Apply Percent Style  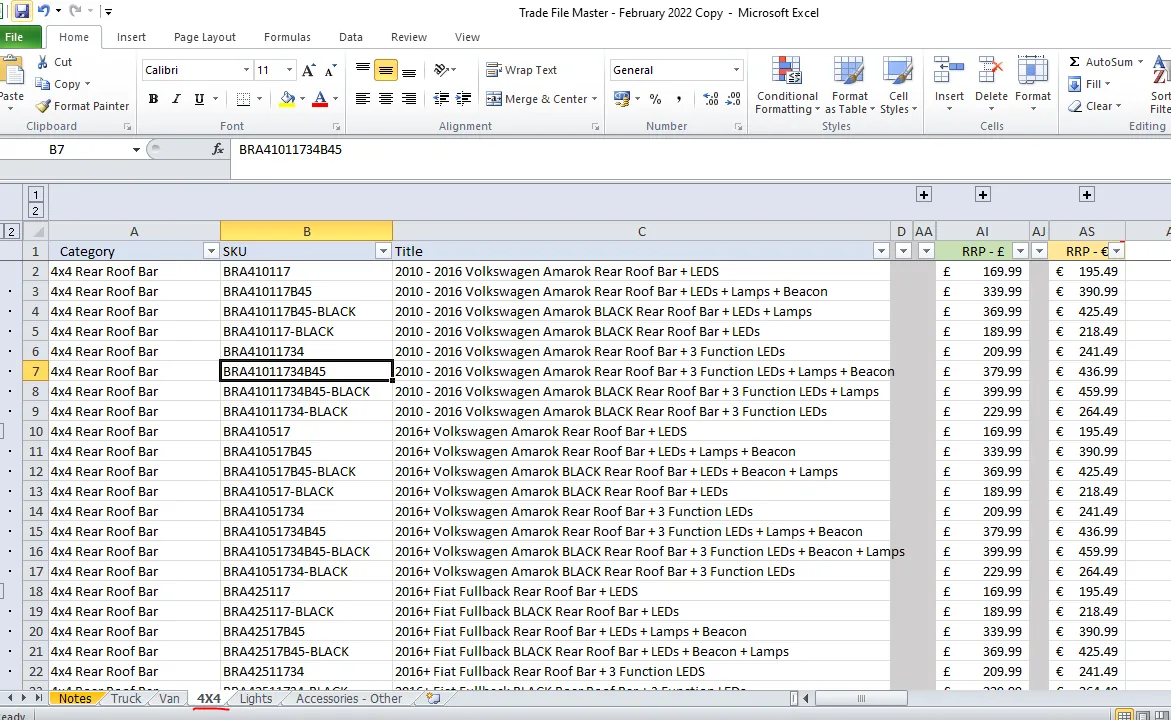point(656,99)
